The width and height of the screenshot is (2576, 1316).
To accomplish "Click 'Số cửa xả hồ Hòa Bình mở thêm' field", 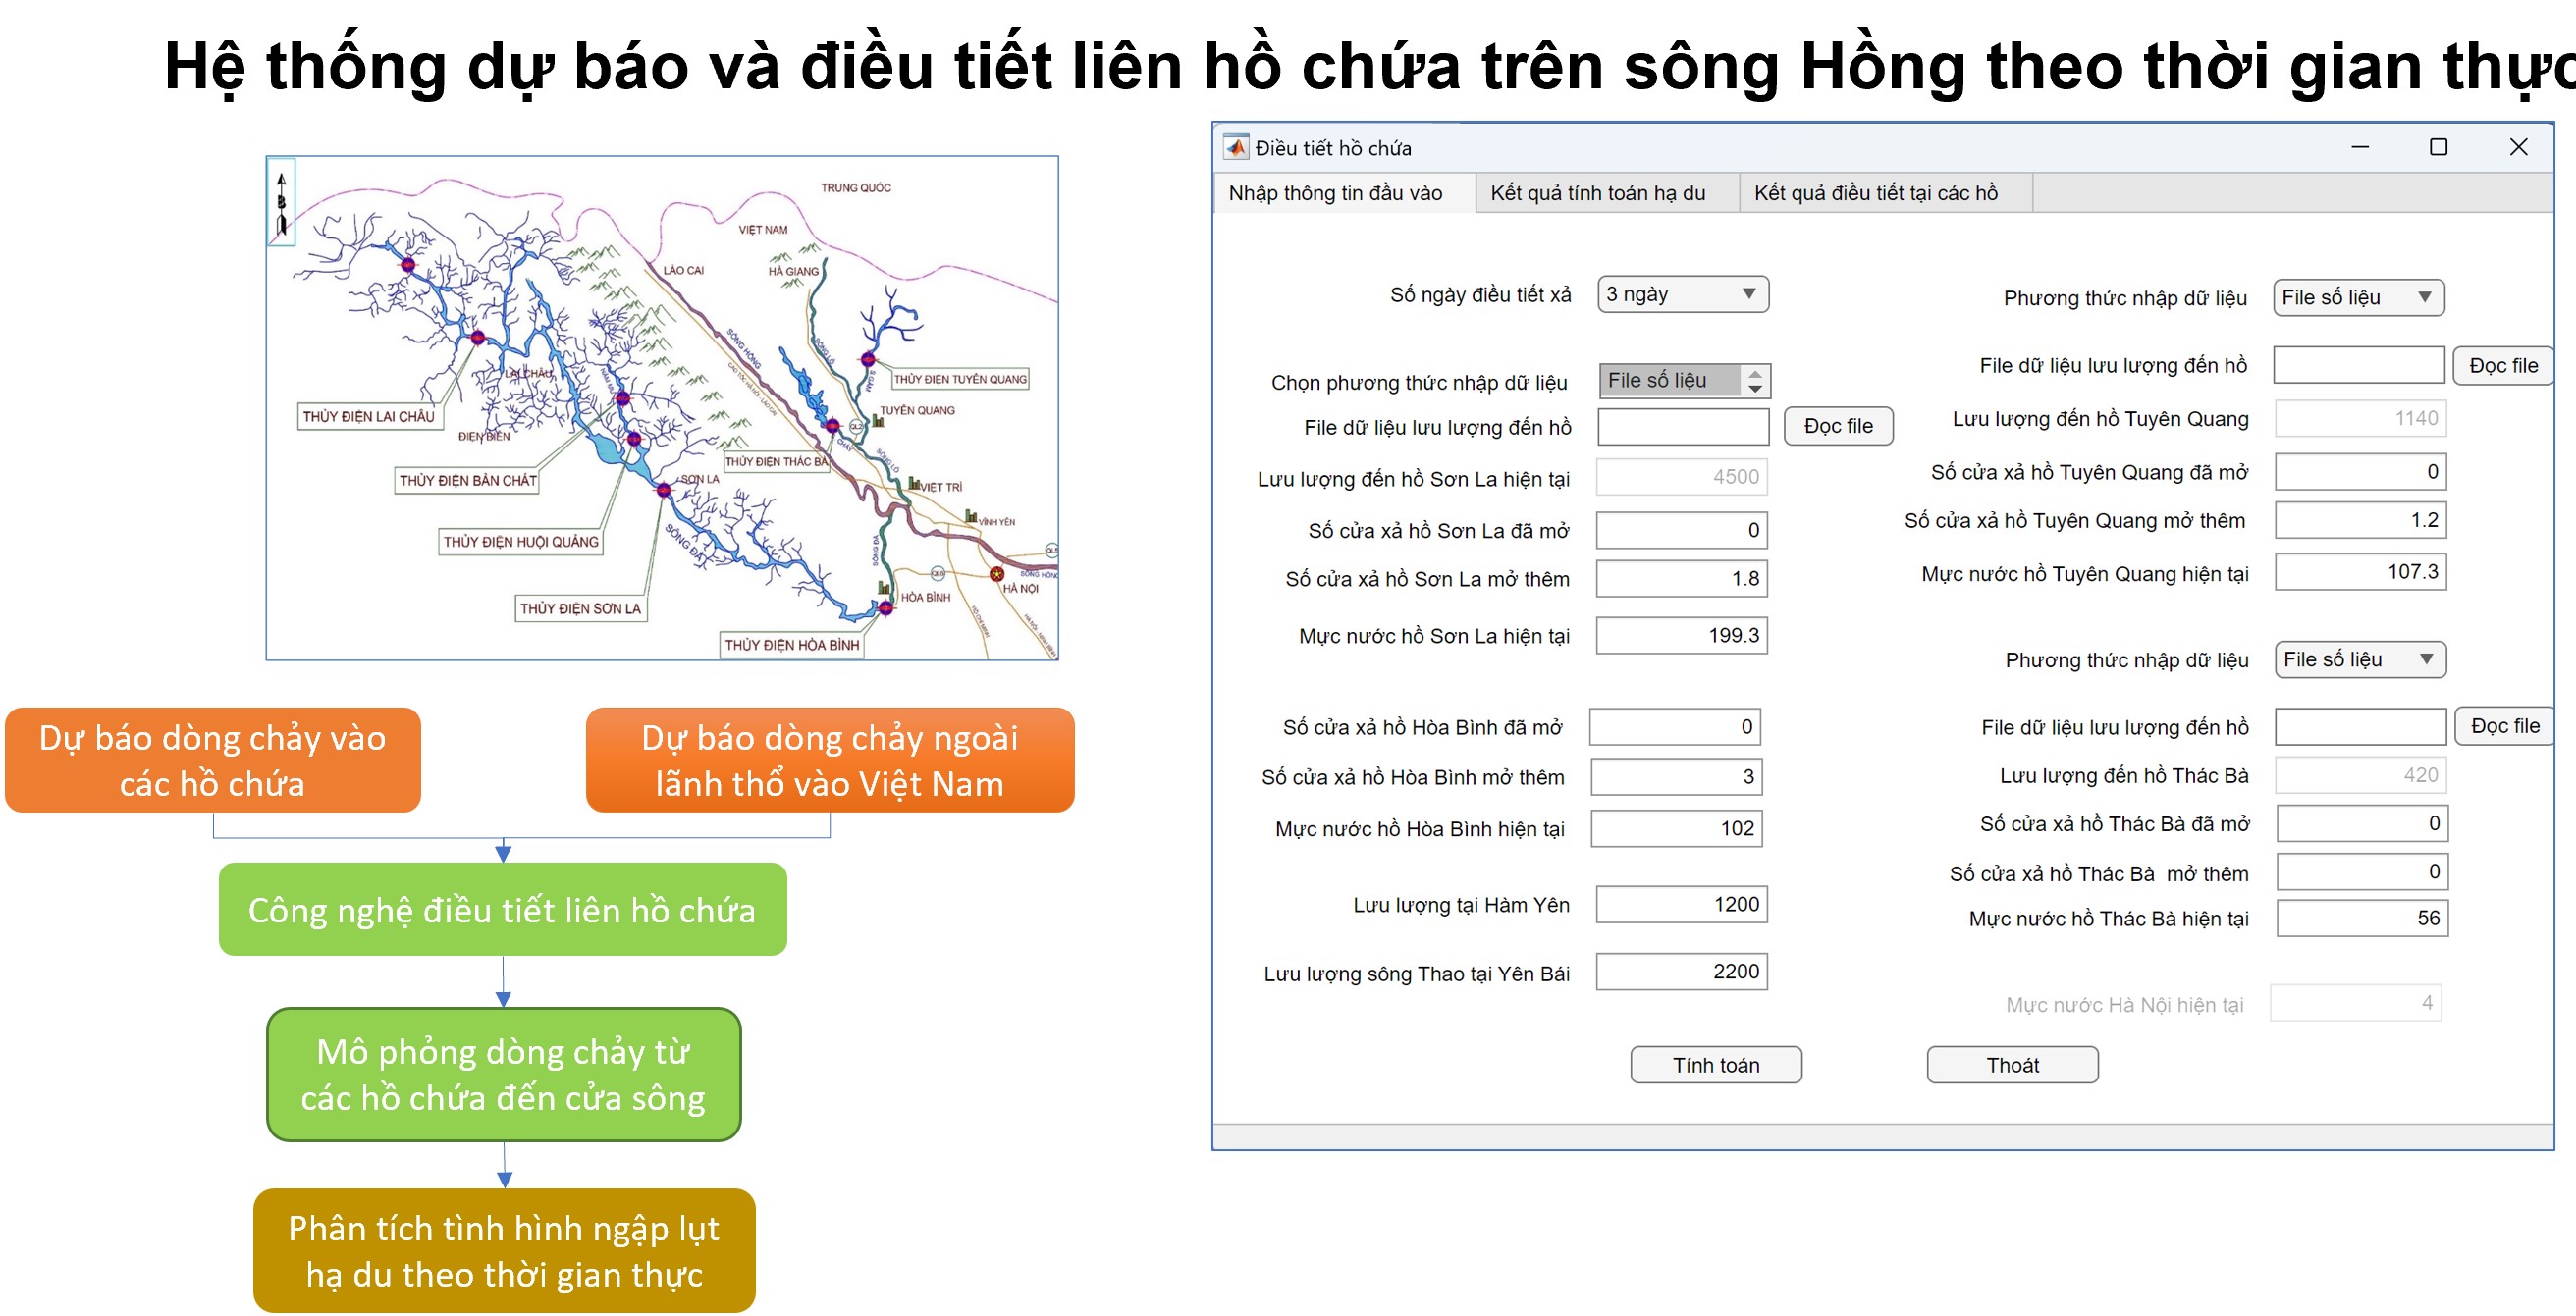I will (x=1676, y=777).
